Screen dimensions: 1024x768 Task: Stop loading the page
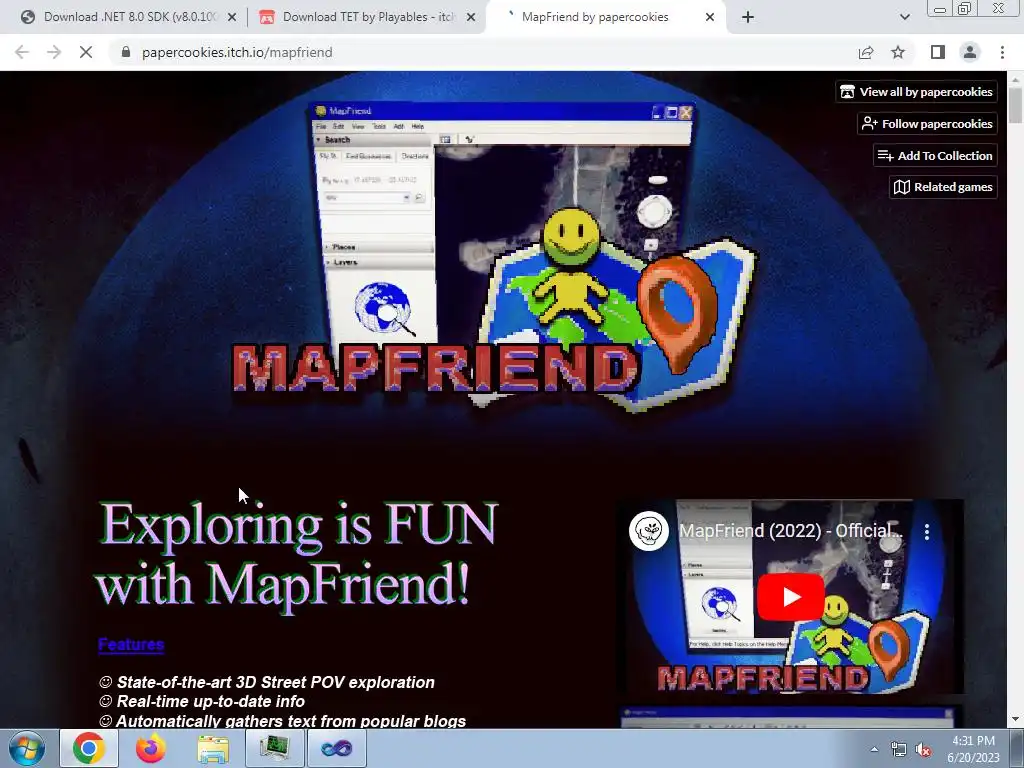pos(86,52)
